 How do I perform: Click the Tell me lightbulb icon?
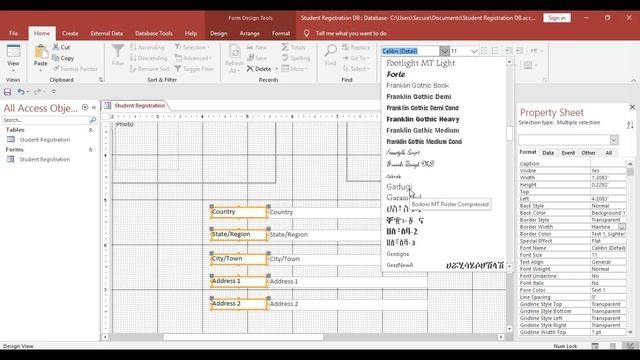[x=307, y=33]
